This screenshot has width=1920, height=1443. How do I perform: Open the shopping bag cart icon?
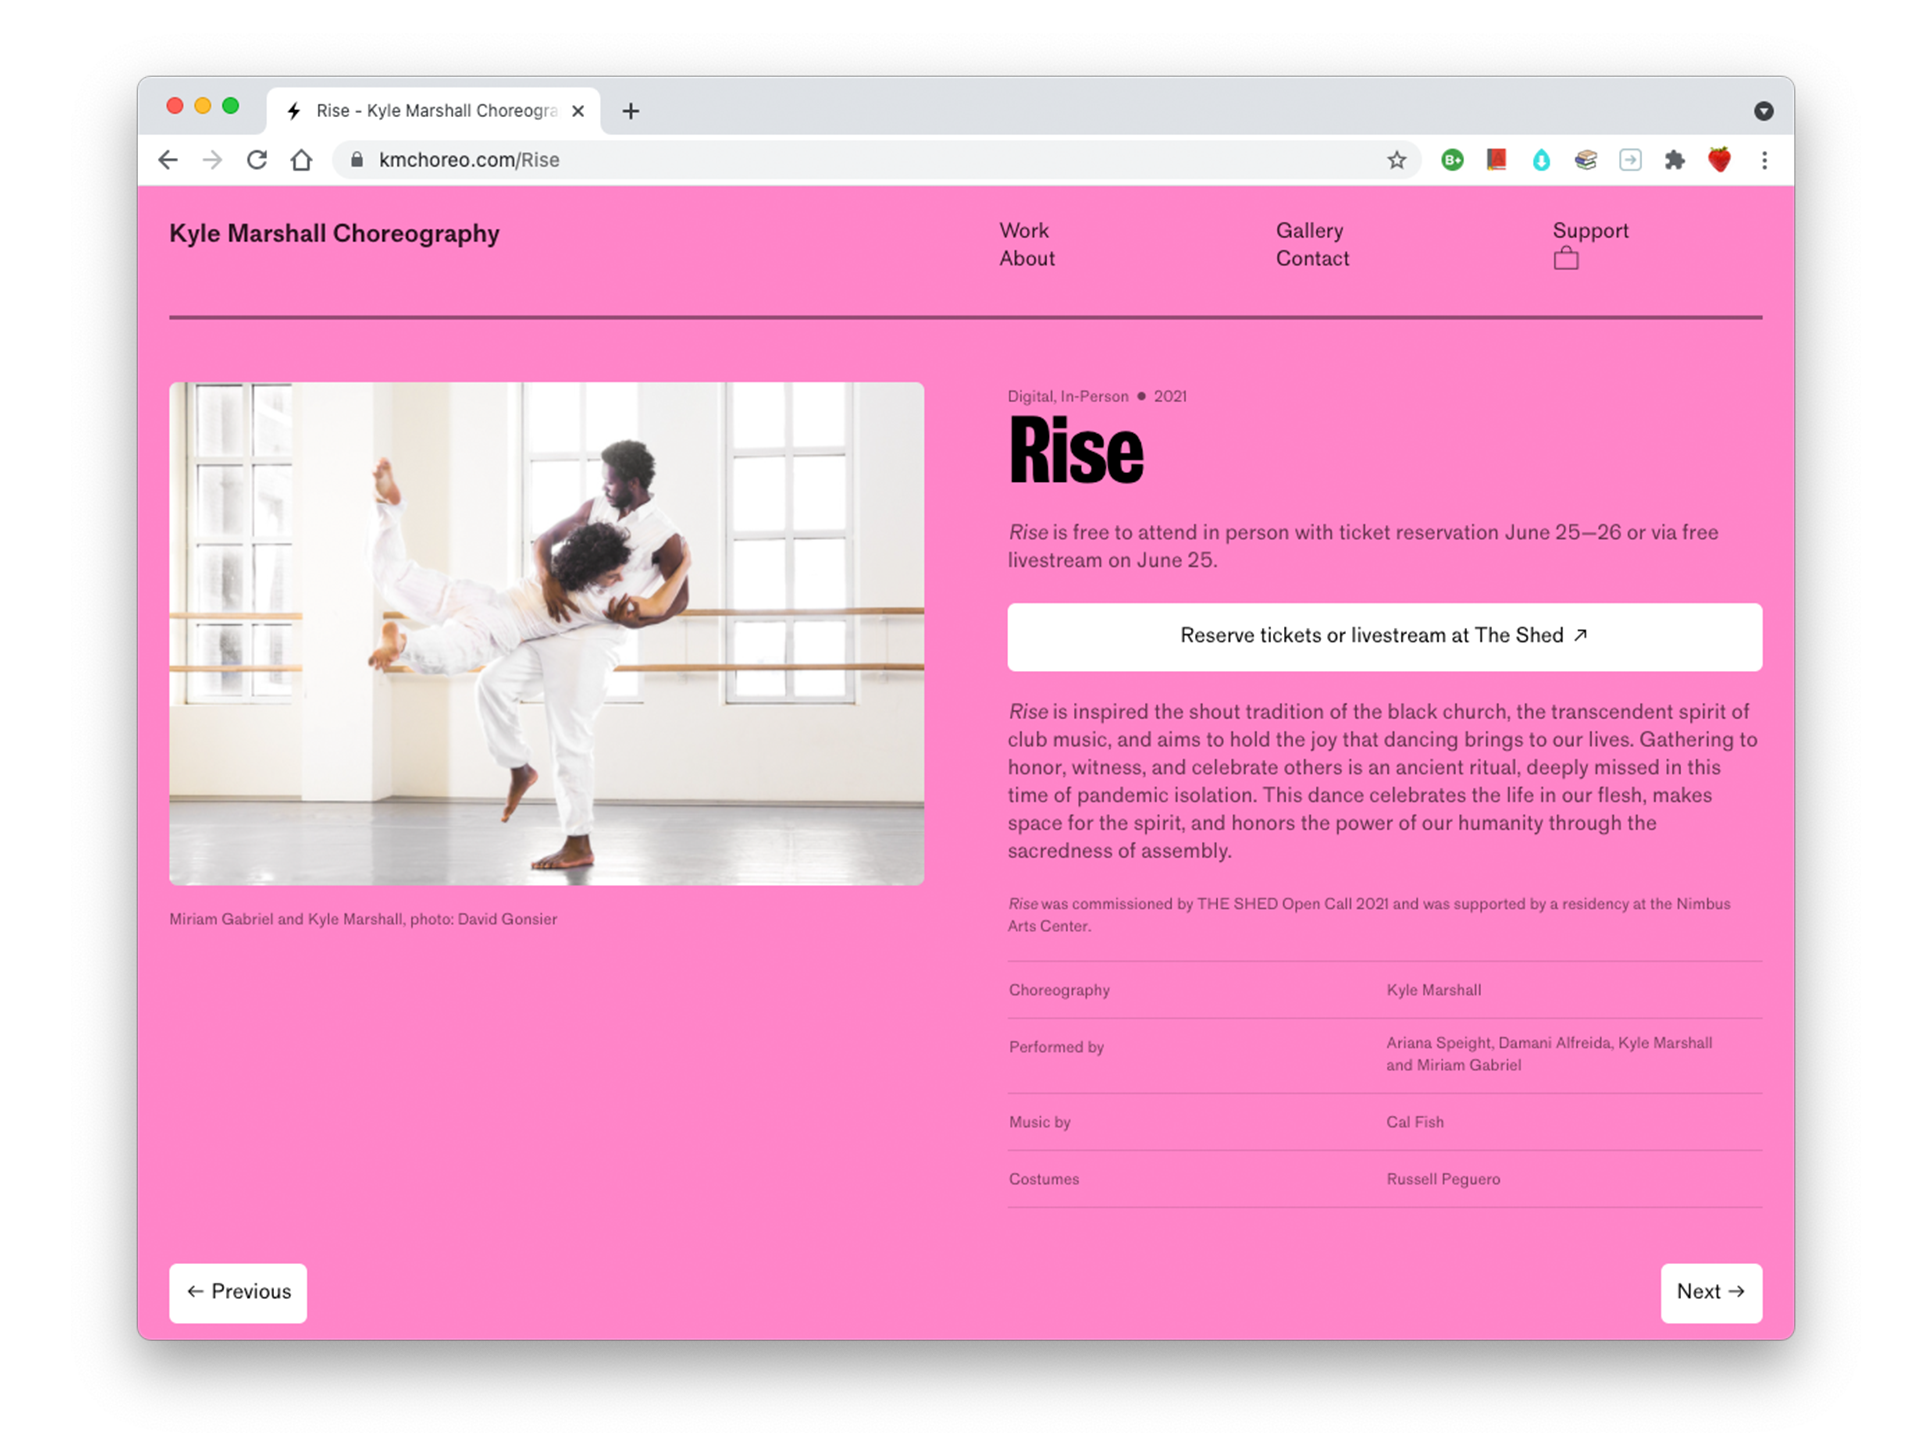1566,259
